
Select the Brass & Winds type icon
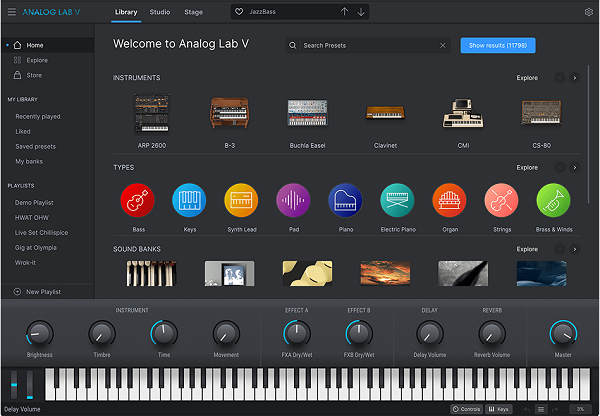pos(553,200)
